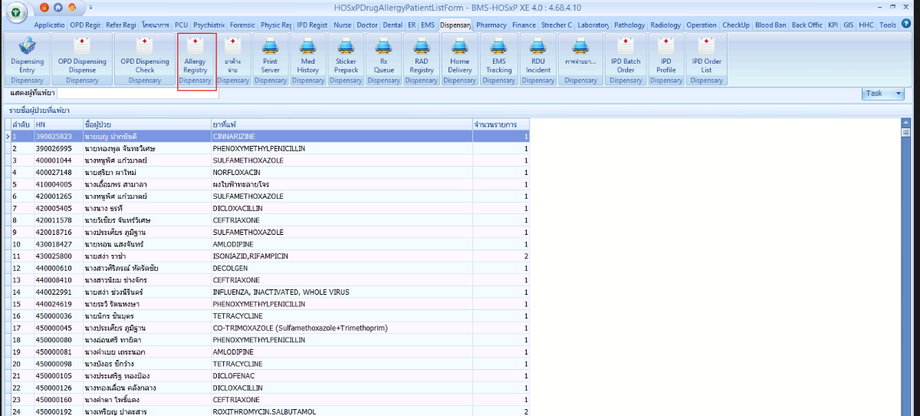Sort by the ชื่อผู้ป่วย column header
Viewport: 920px width, 416px height.
[147, 124]
